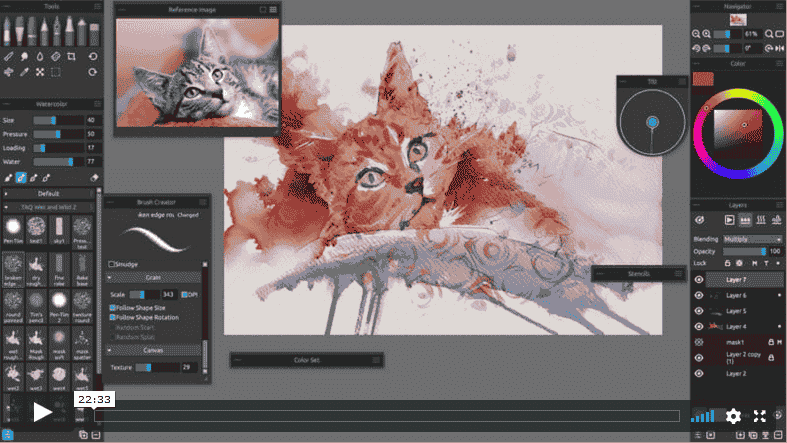Select the Tim's pencil brush preset
The image size is (787, 443).
[x=36, y=308]
